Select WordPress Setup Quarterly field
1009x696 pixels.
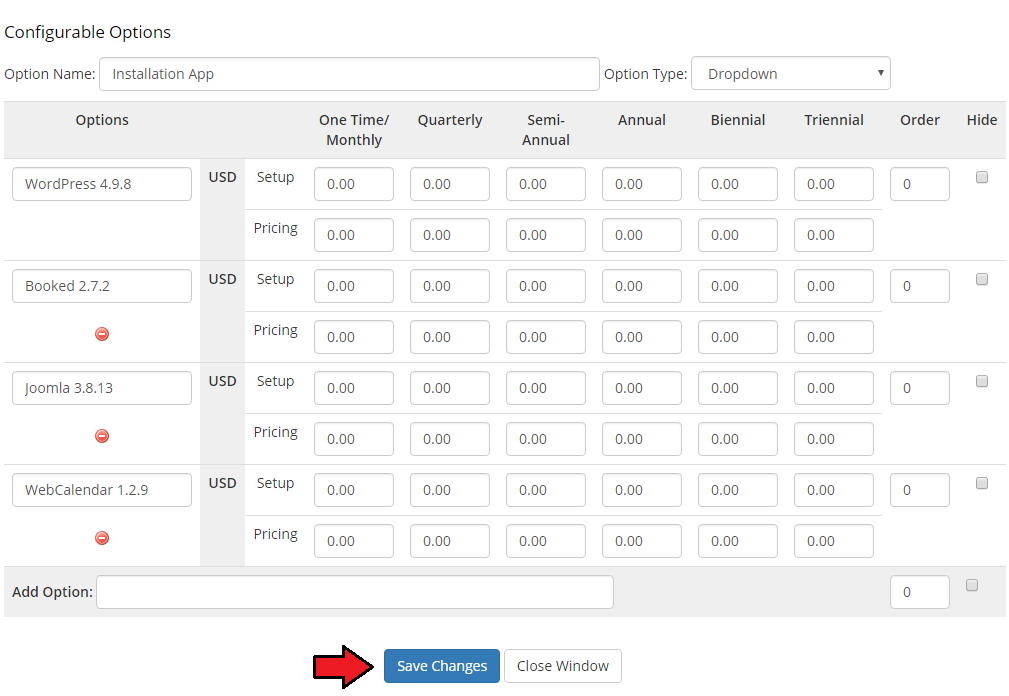tap(450, 184)
